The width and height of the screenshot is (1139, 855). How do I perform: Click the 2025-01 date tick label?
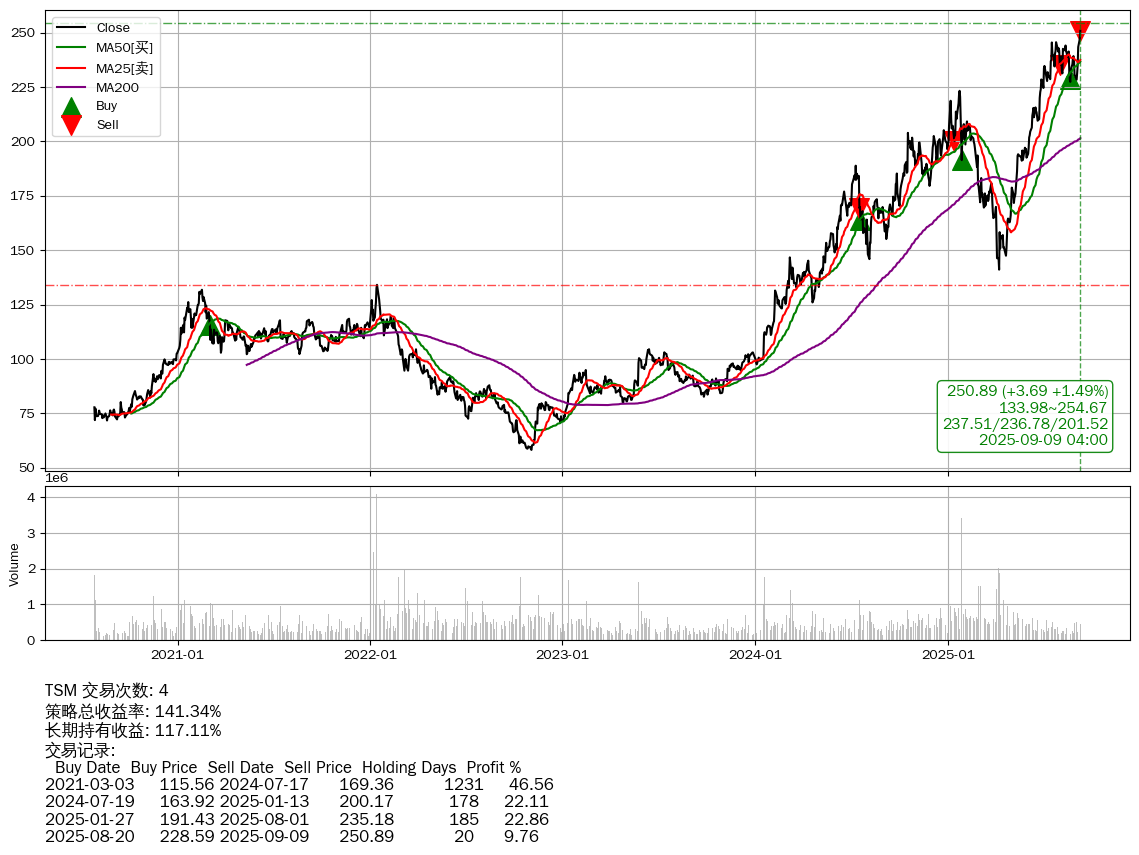click(x=948, y=655)
